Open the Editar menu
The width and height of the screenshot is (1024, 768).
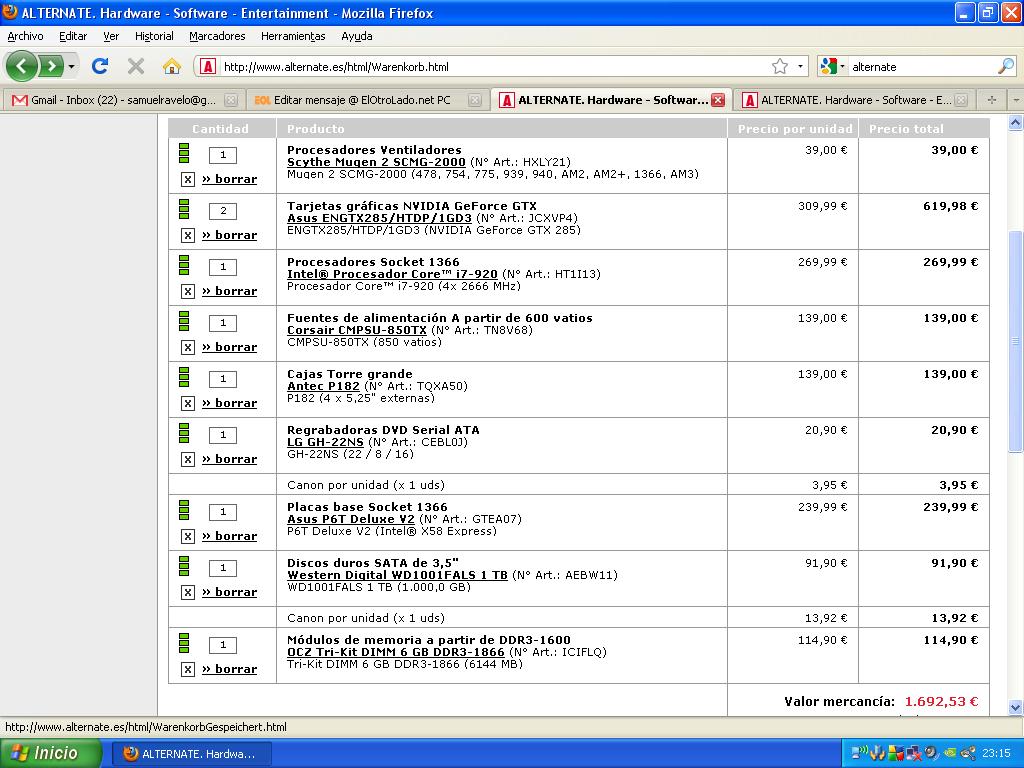coord(72,36)
